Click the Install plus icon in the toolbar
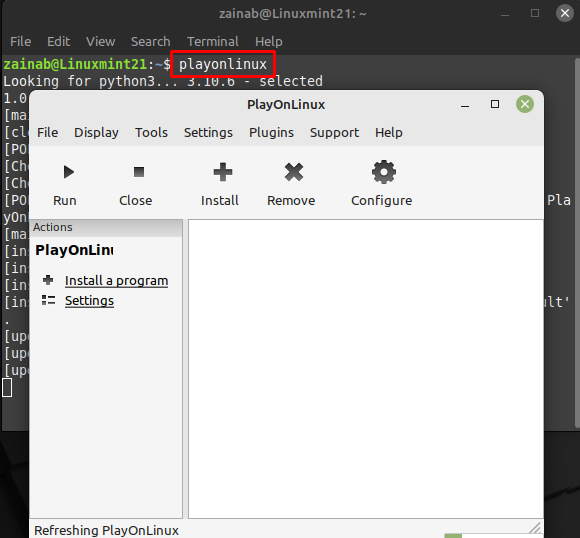 tap(223, 172)
